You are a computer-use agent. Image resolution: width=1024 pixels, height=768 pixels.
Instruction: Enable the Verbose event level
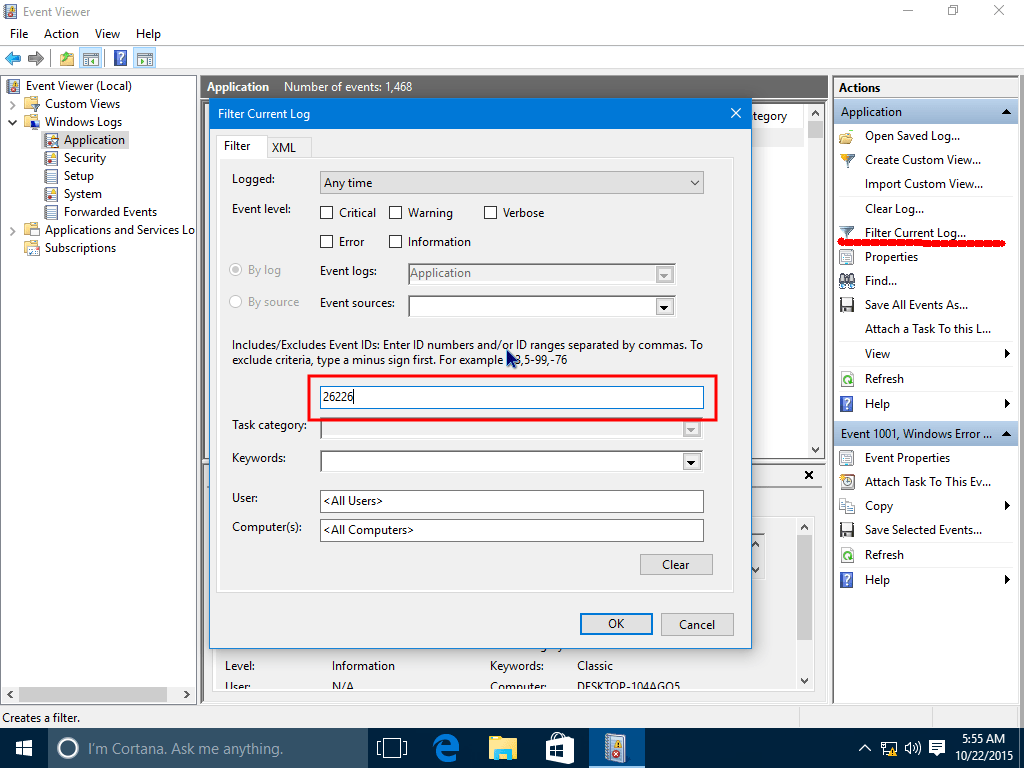[x=490, y=212]
